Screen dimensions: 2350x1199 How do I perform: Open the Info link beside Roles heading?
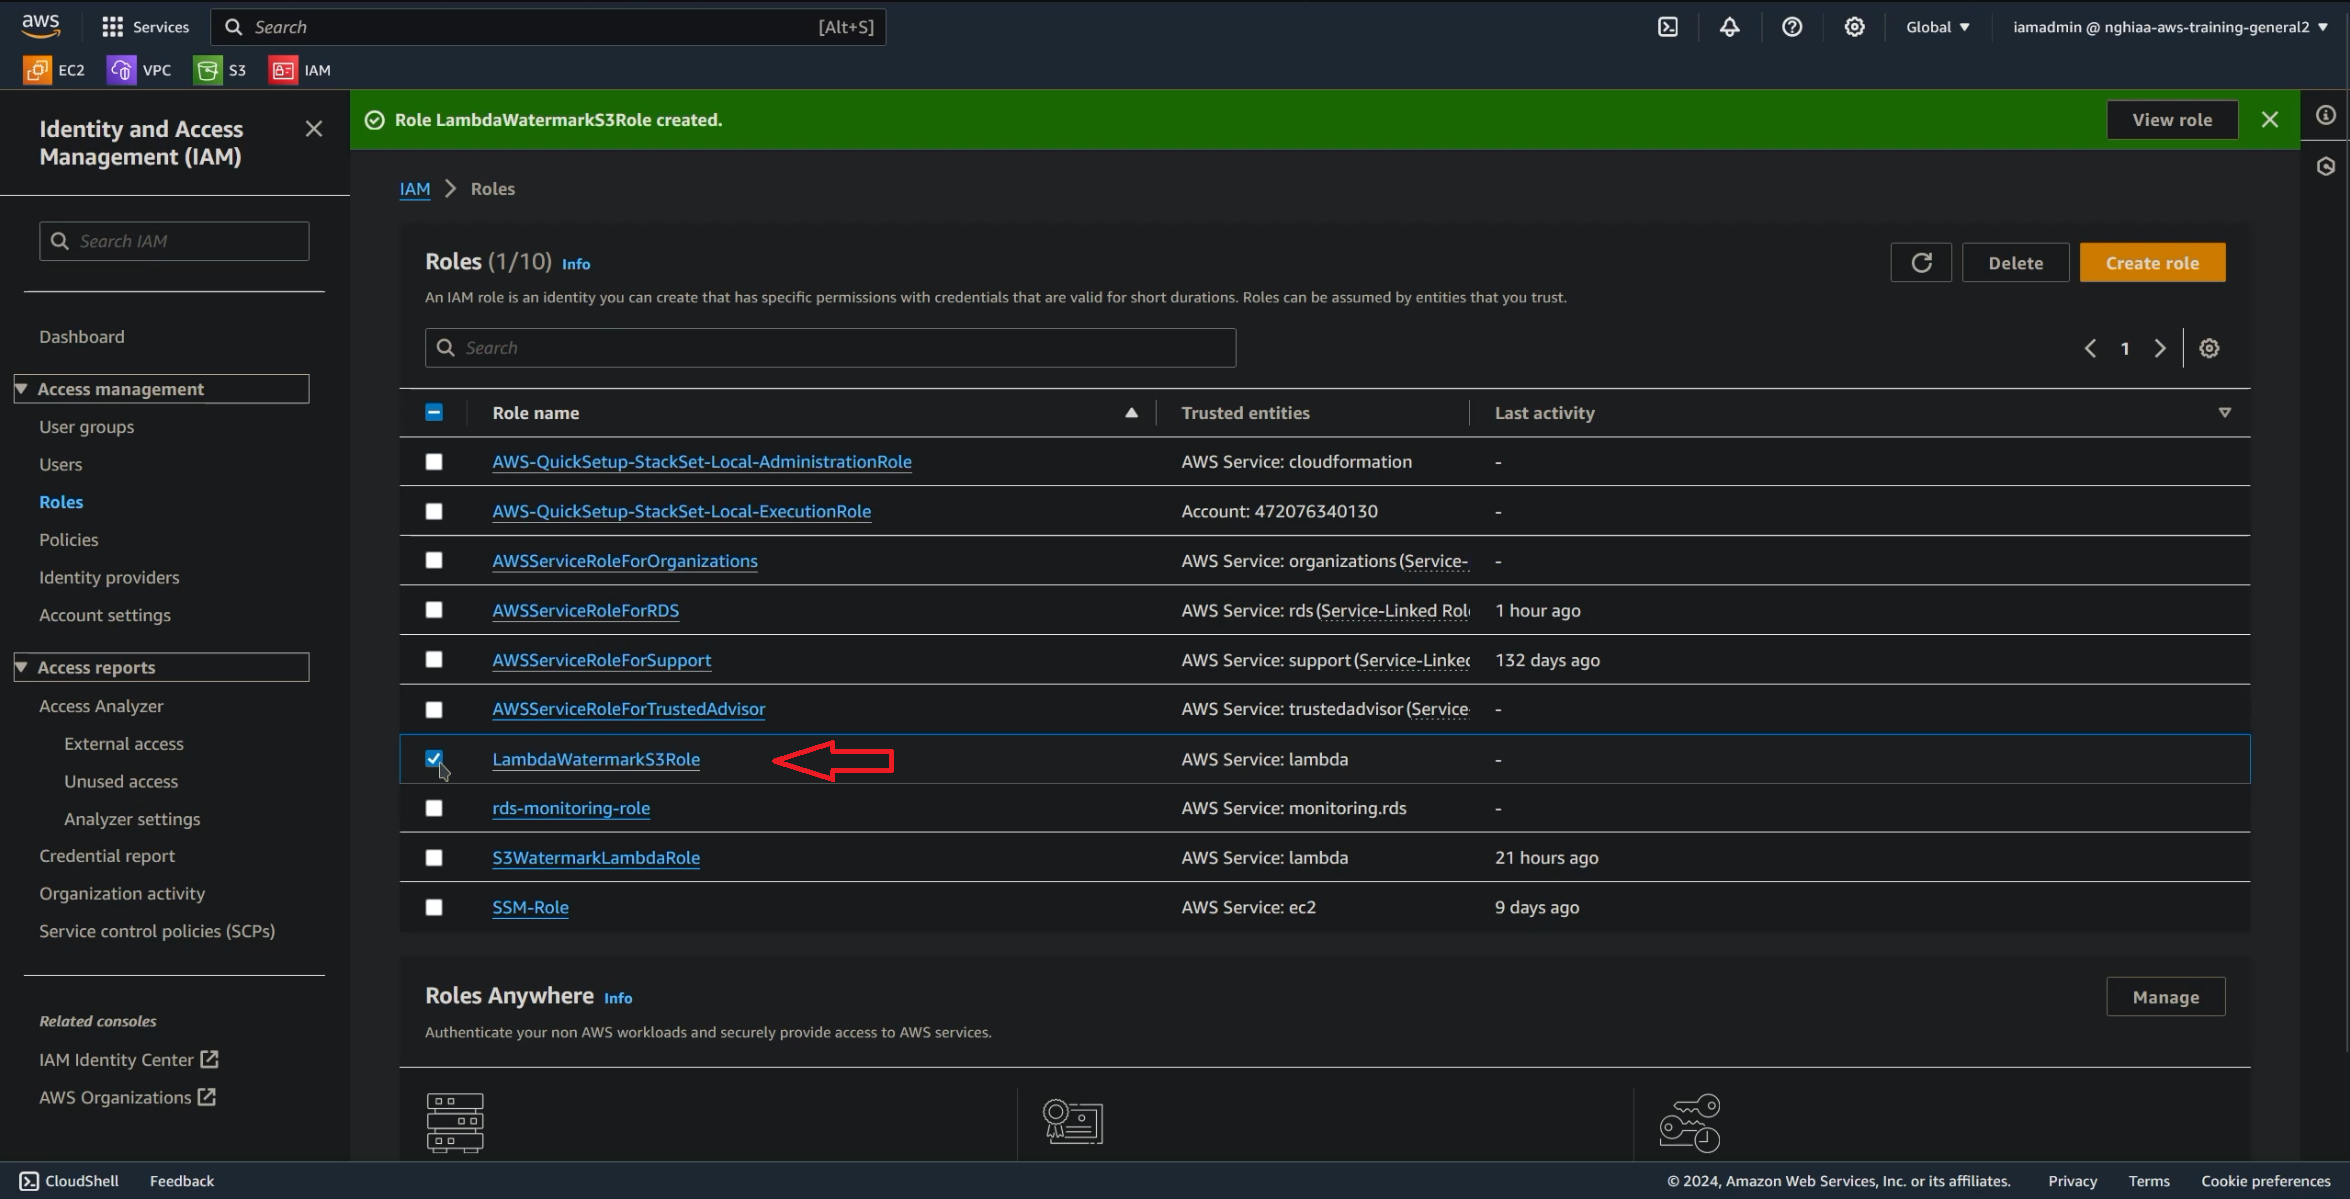[x=576, y=264]
